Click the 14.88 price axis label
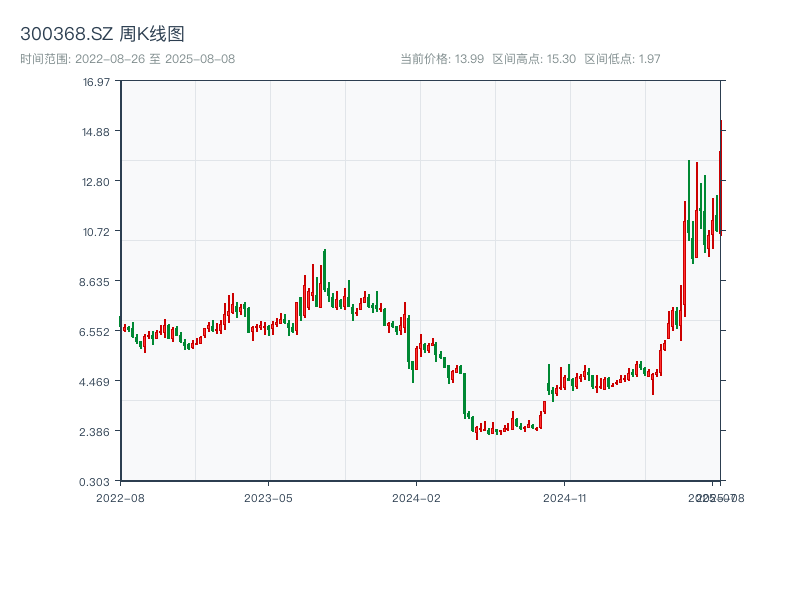The image size is (800, 600). click(x=96, y=132)
